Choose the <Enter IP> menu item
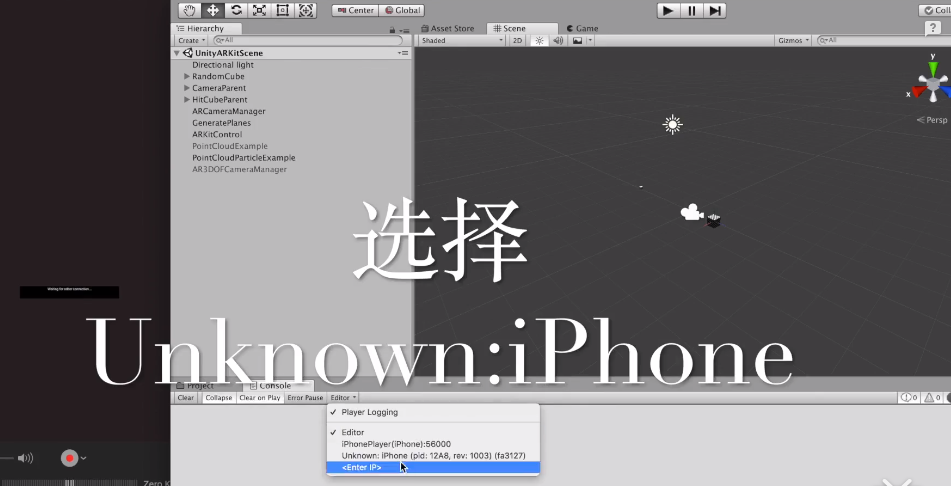Viewport: 951px width, 486px height. pos(433,467)
